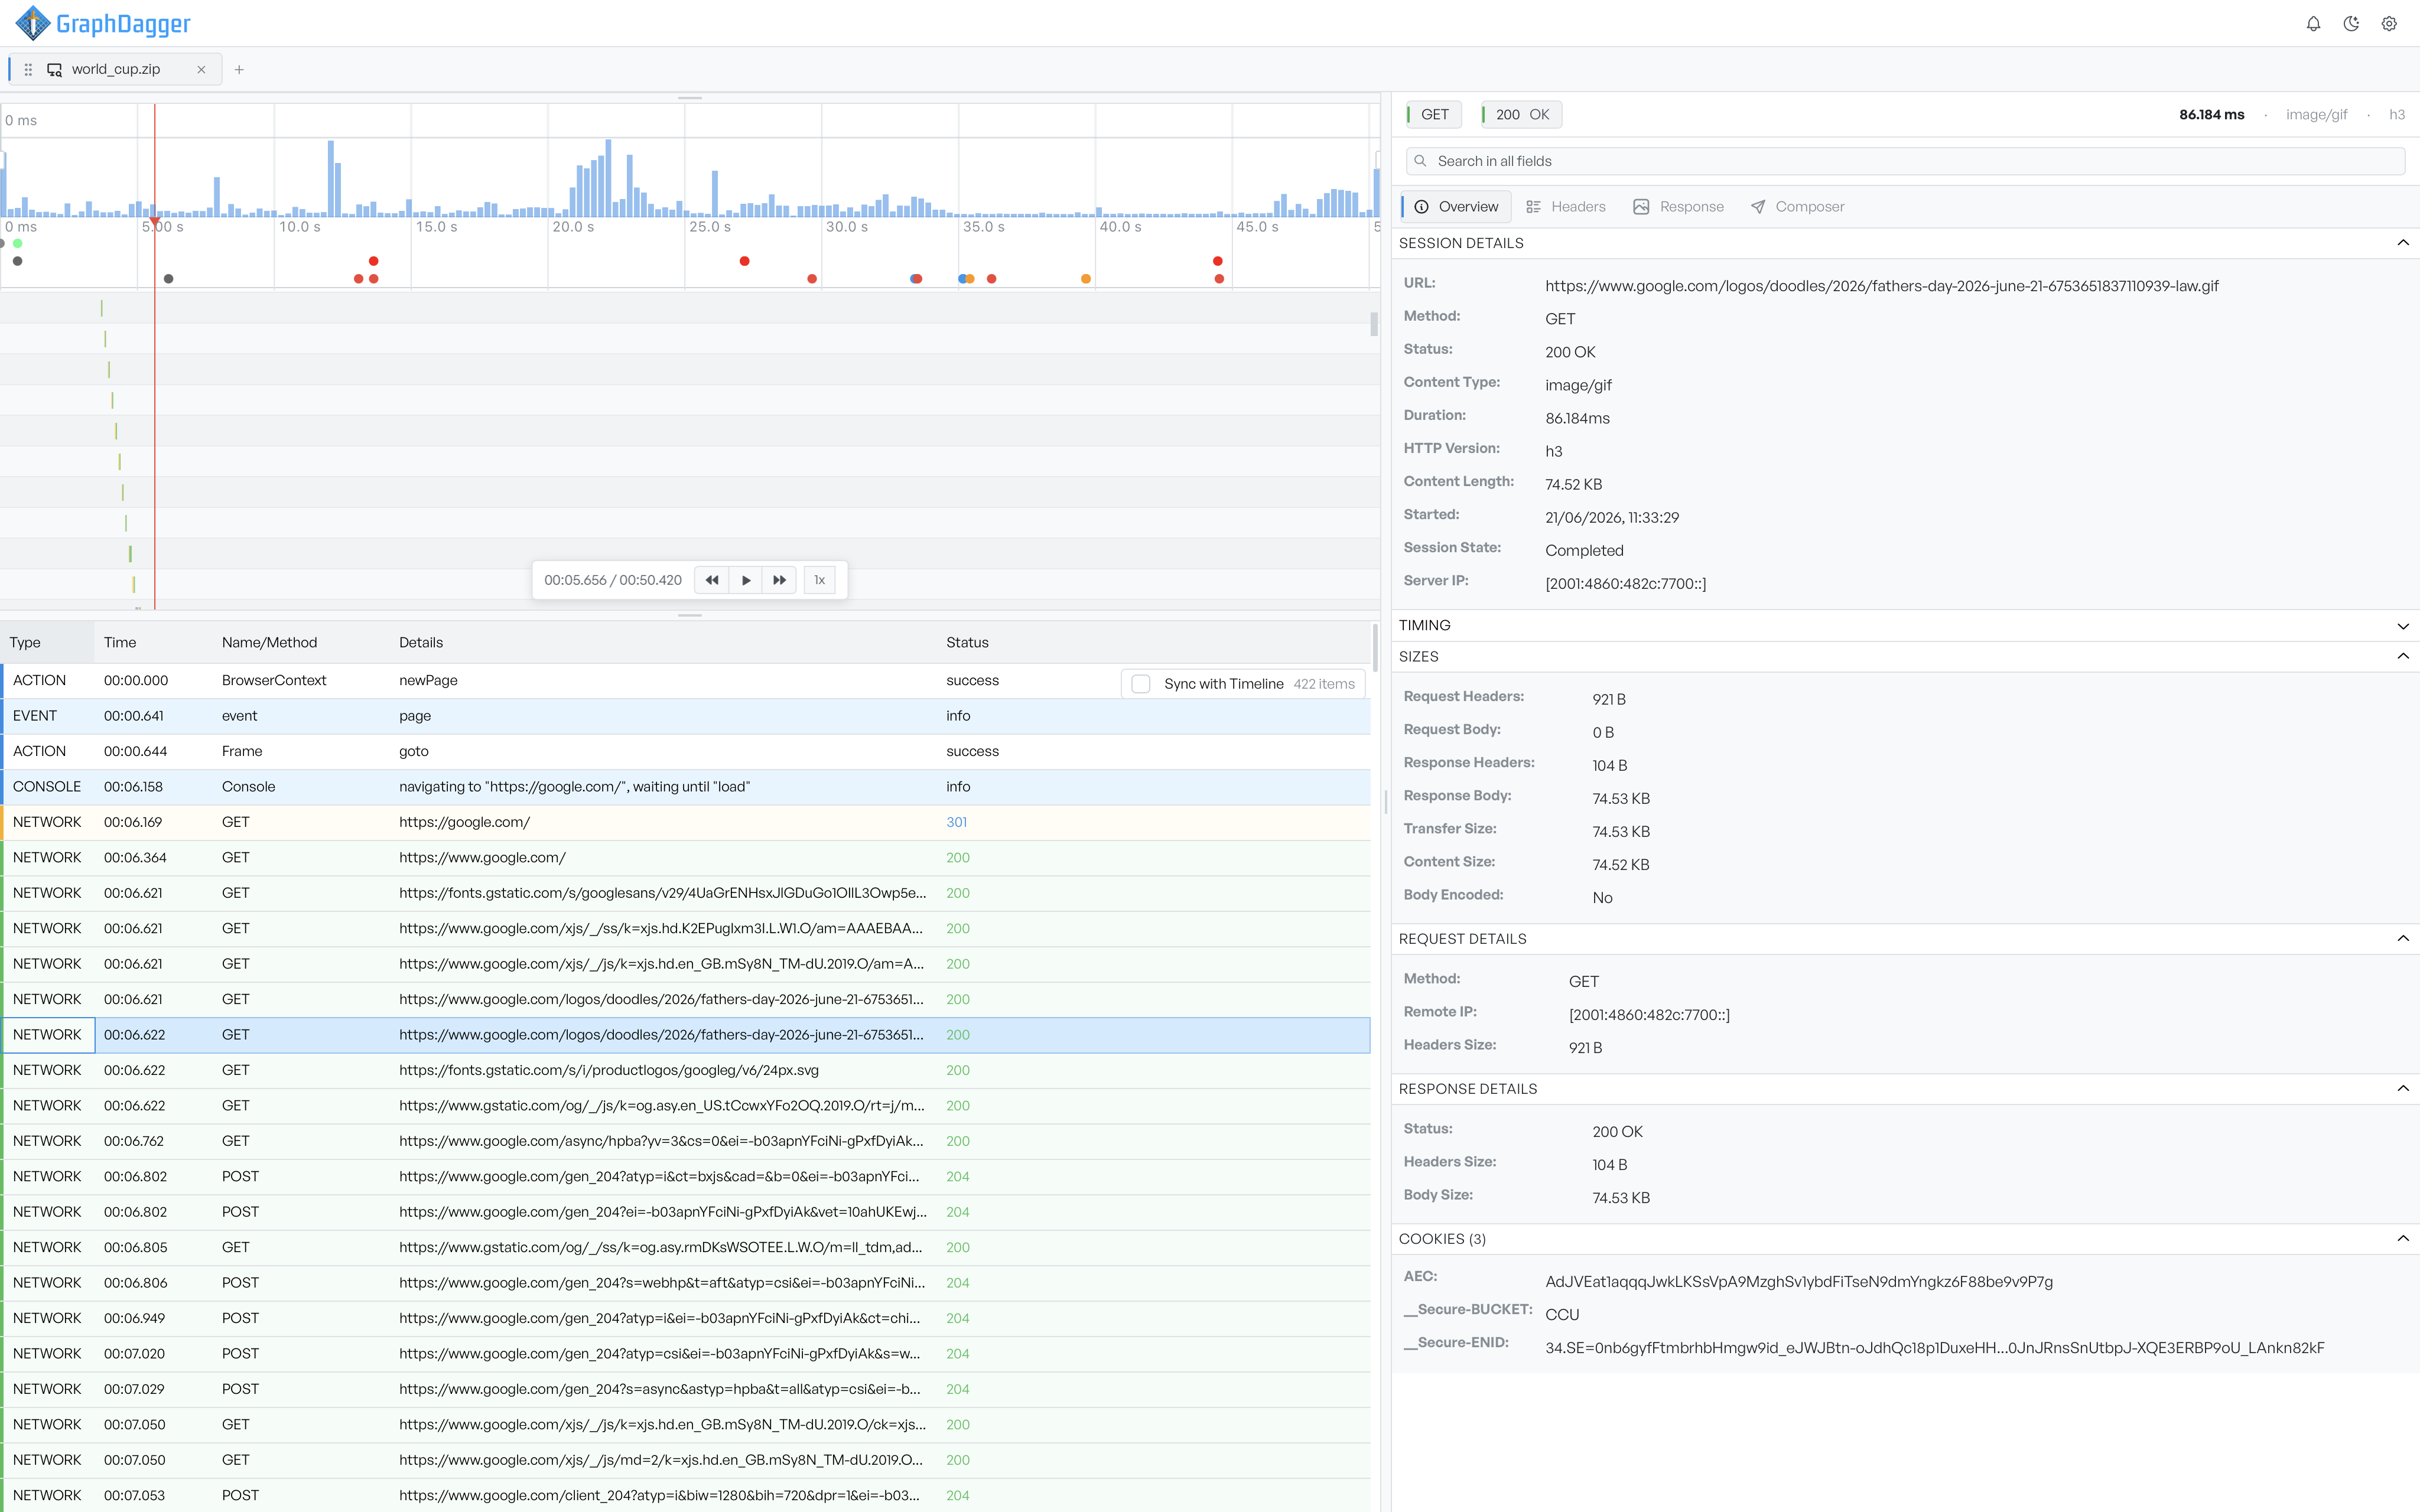Select the async/hpba request row
Image resolution: width=2420 pixels, height=1512 pixels.
[685, 1142]
